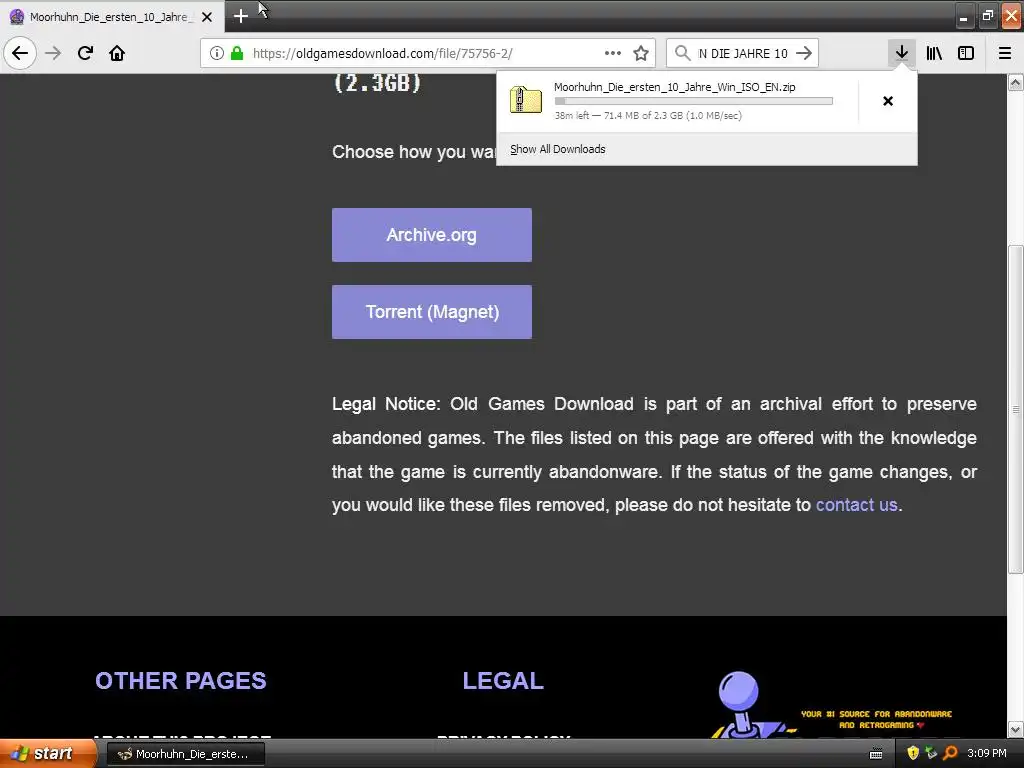Screen dimensions: 1024x768
Task: Click the green padlock security icon
Action: (237, 53)
